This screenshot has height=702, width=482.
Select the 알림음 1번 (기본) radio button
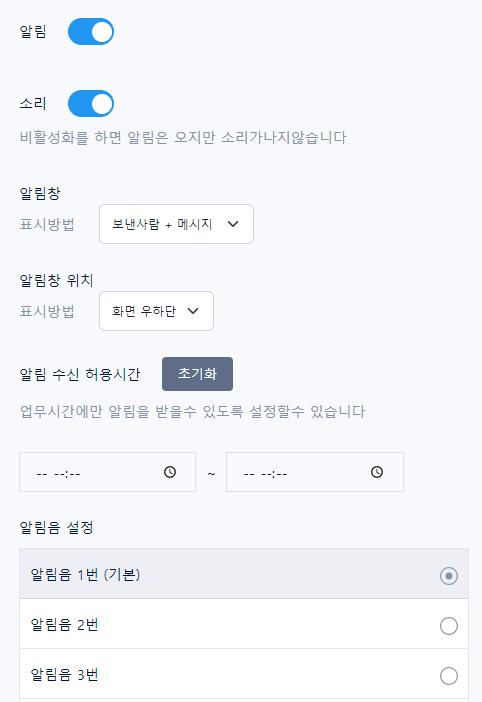[x=449, y=576]
